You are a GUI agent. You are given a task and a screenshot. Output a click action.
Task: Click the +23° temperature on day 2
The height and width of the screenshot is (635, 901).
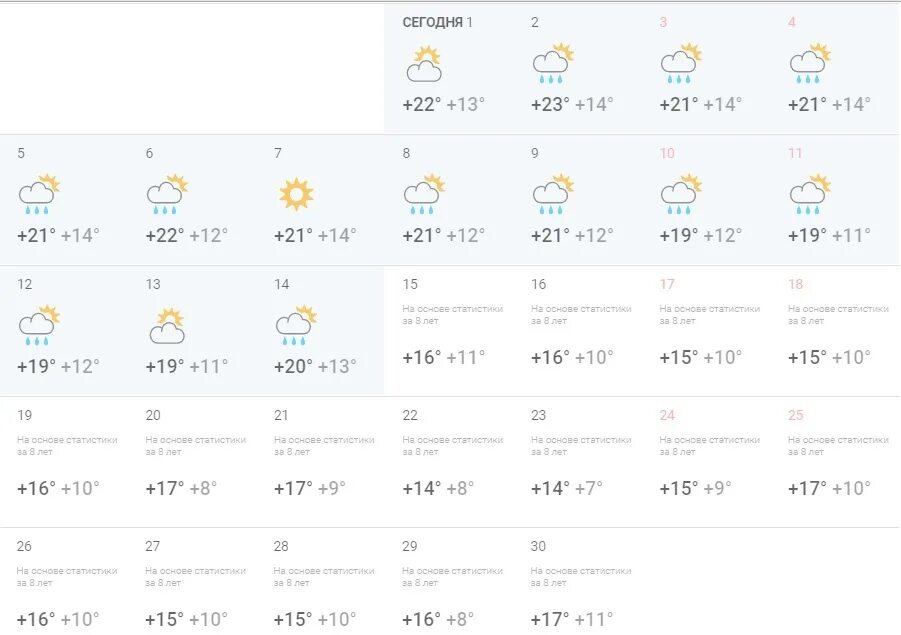pyautogui.click(x=550, y=105)
